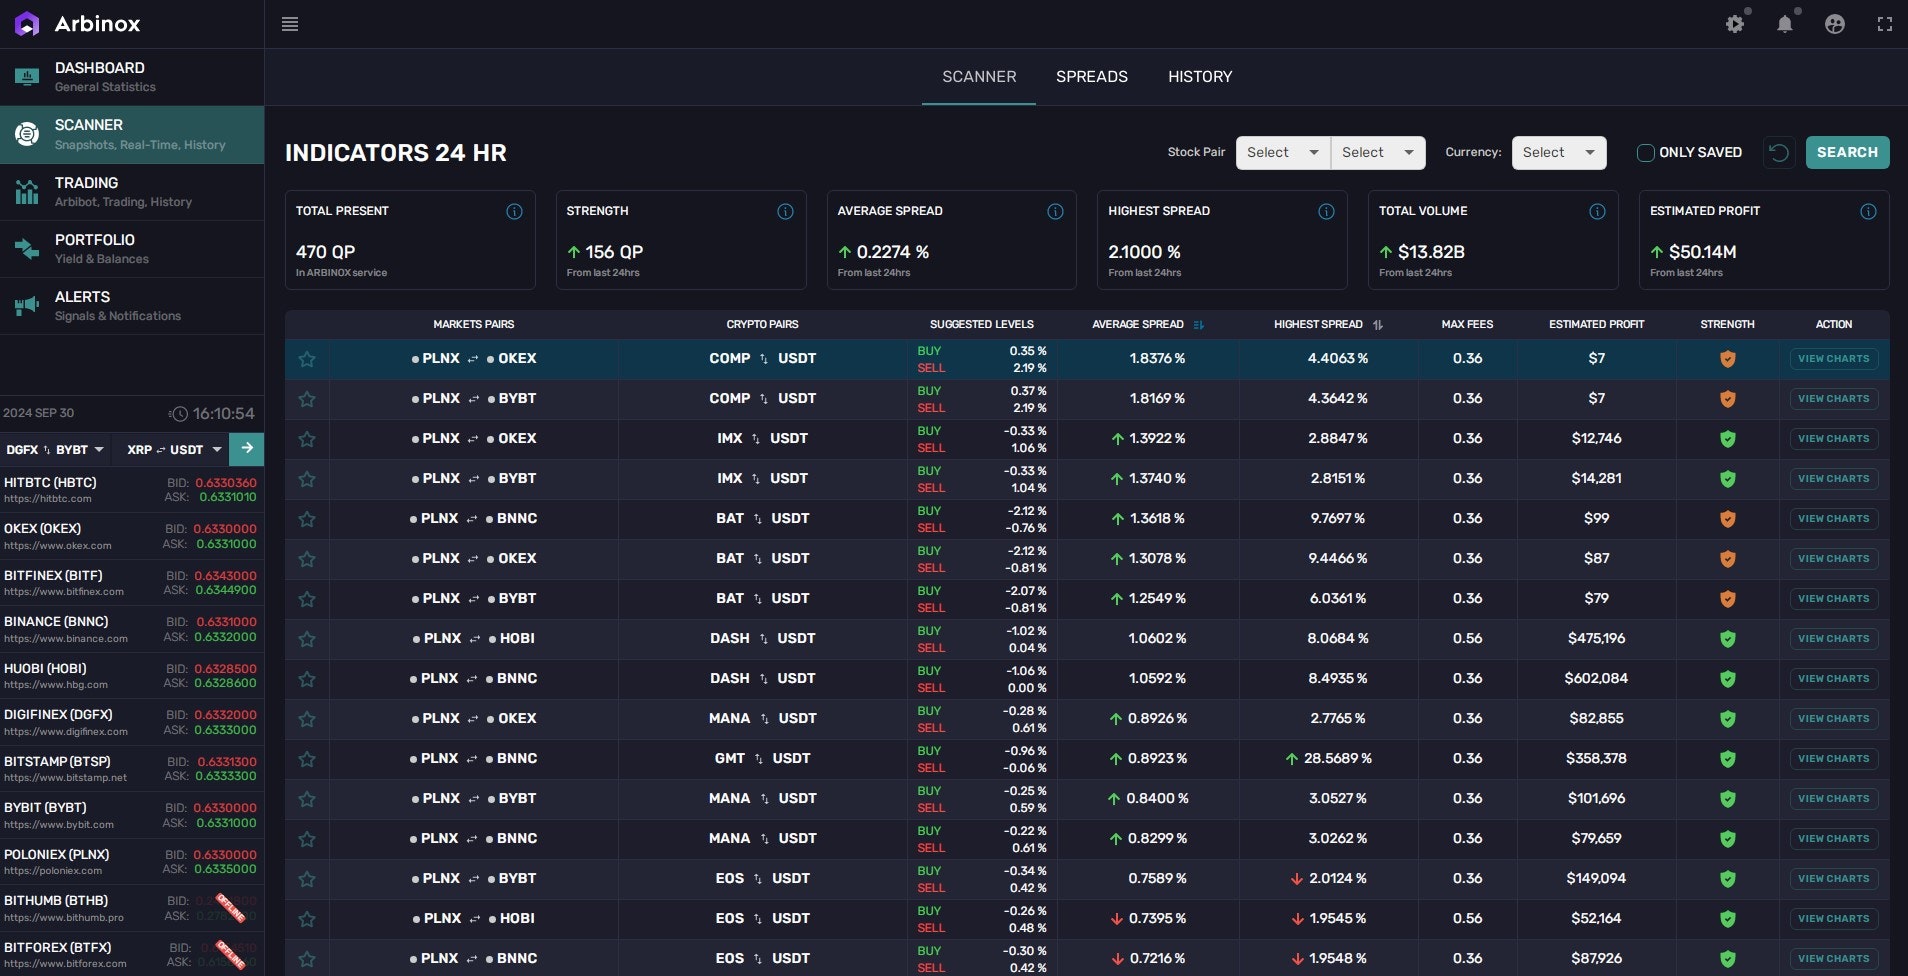Image resolution: width=1908 pixels, height=976 pixels.
Task: Select the BITFINEX (BITF) ticker entry
Action: click(x=132, y=583)
